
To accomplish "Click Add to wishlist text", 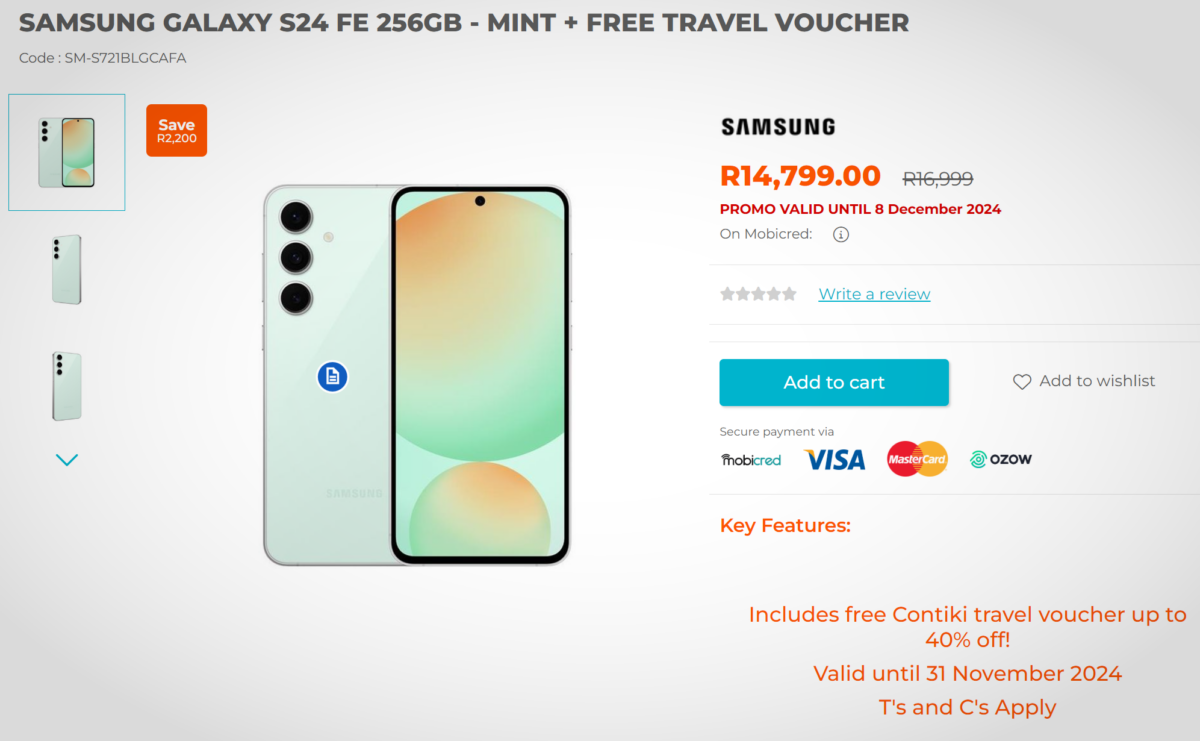I will point(1097,381).
